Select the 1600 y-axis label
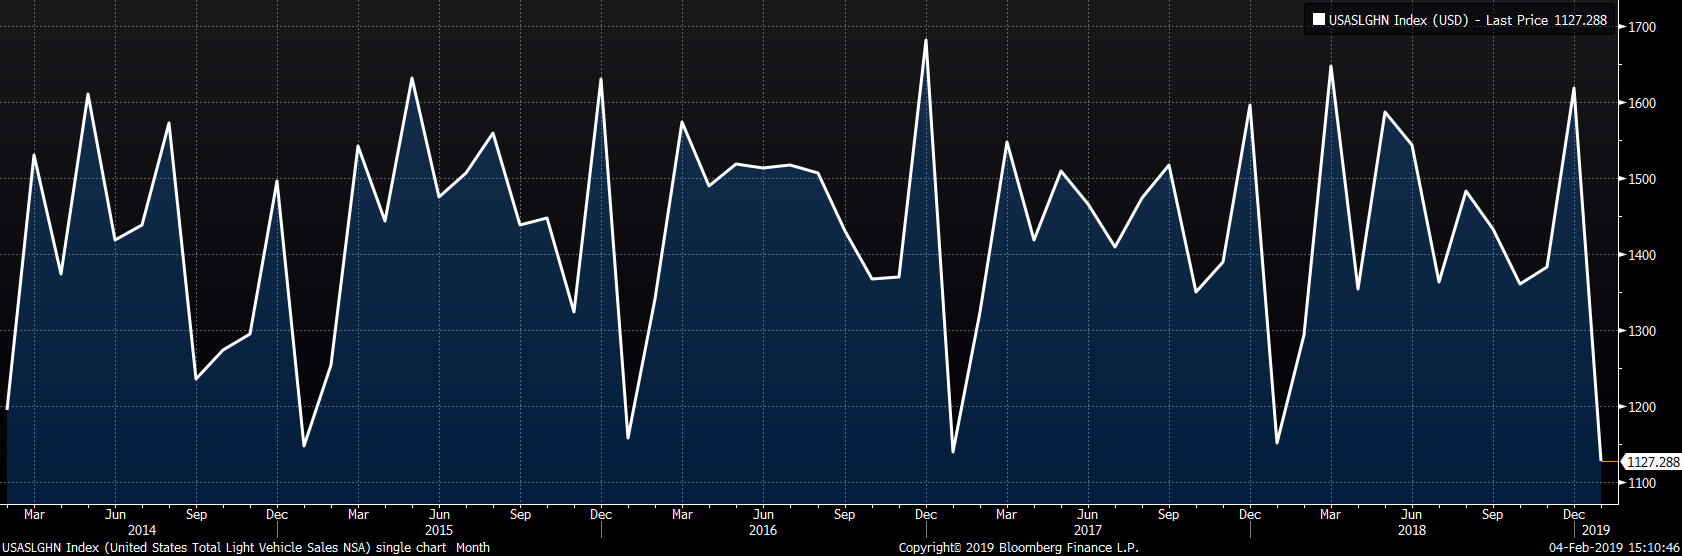This screenshot has height=556, width=1682. (1643, 103)
